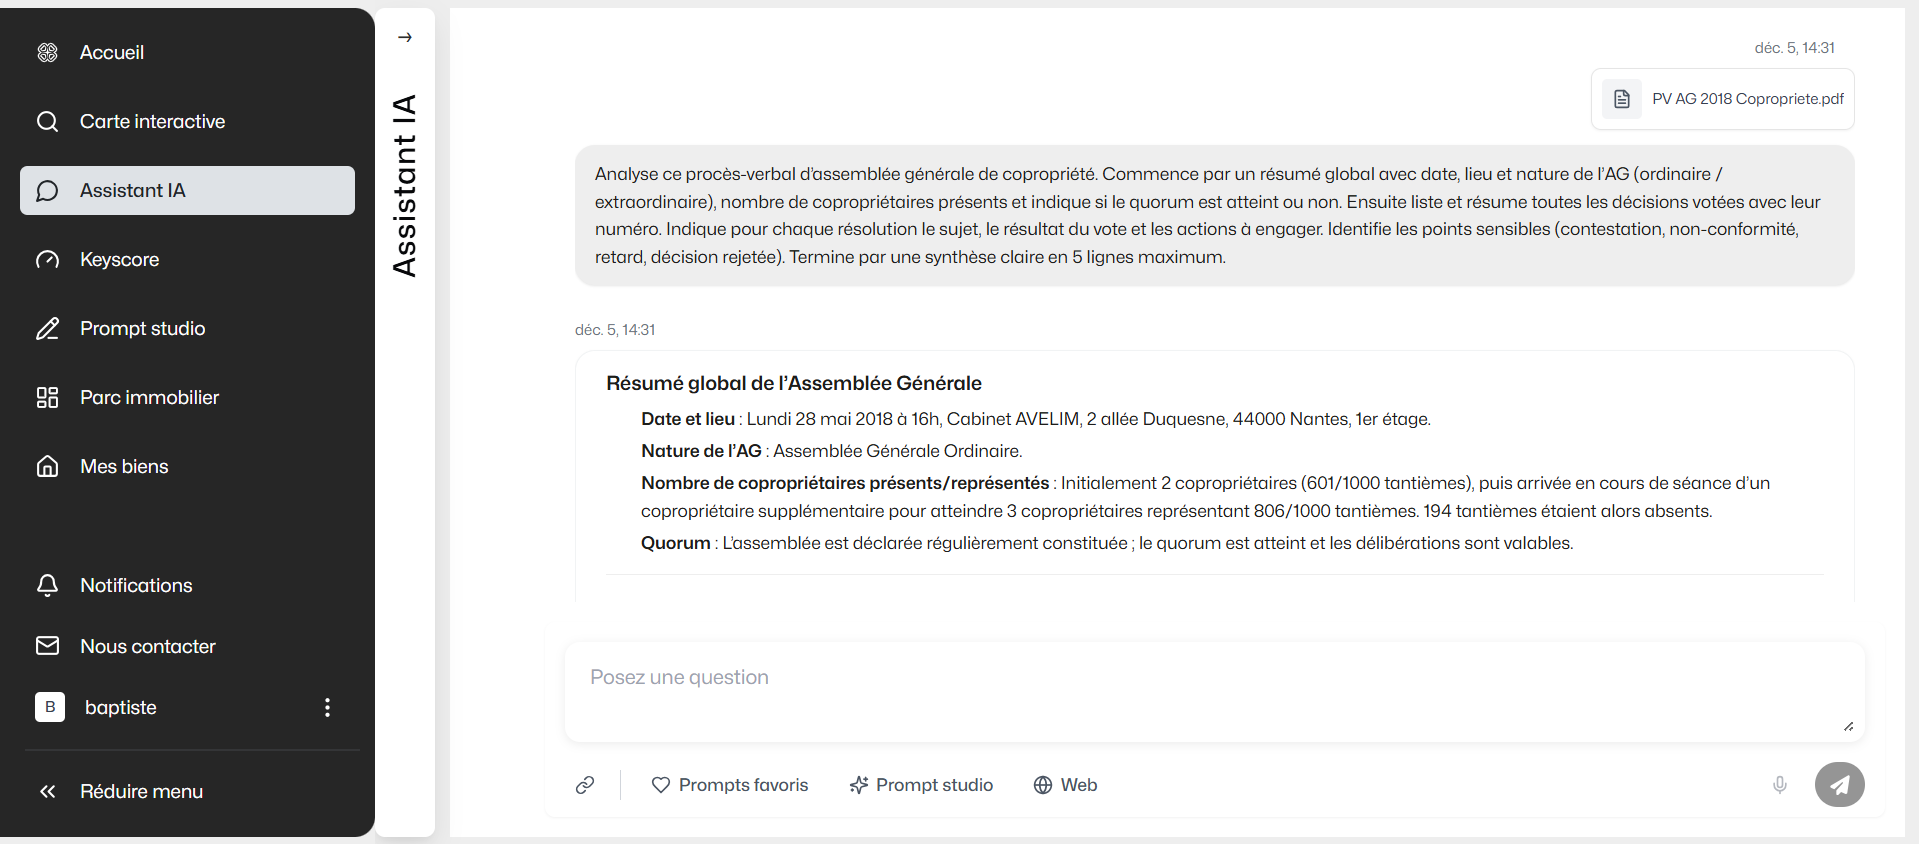Open attached PV AG 2018 Copropriete.pdf

click(1746, 99)
